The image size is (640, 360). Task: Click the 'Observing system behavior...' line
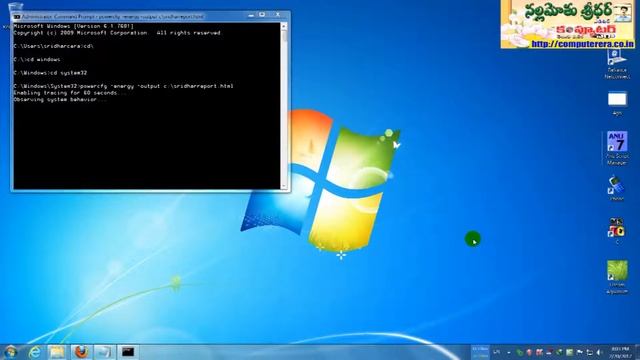coord(60,100)
